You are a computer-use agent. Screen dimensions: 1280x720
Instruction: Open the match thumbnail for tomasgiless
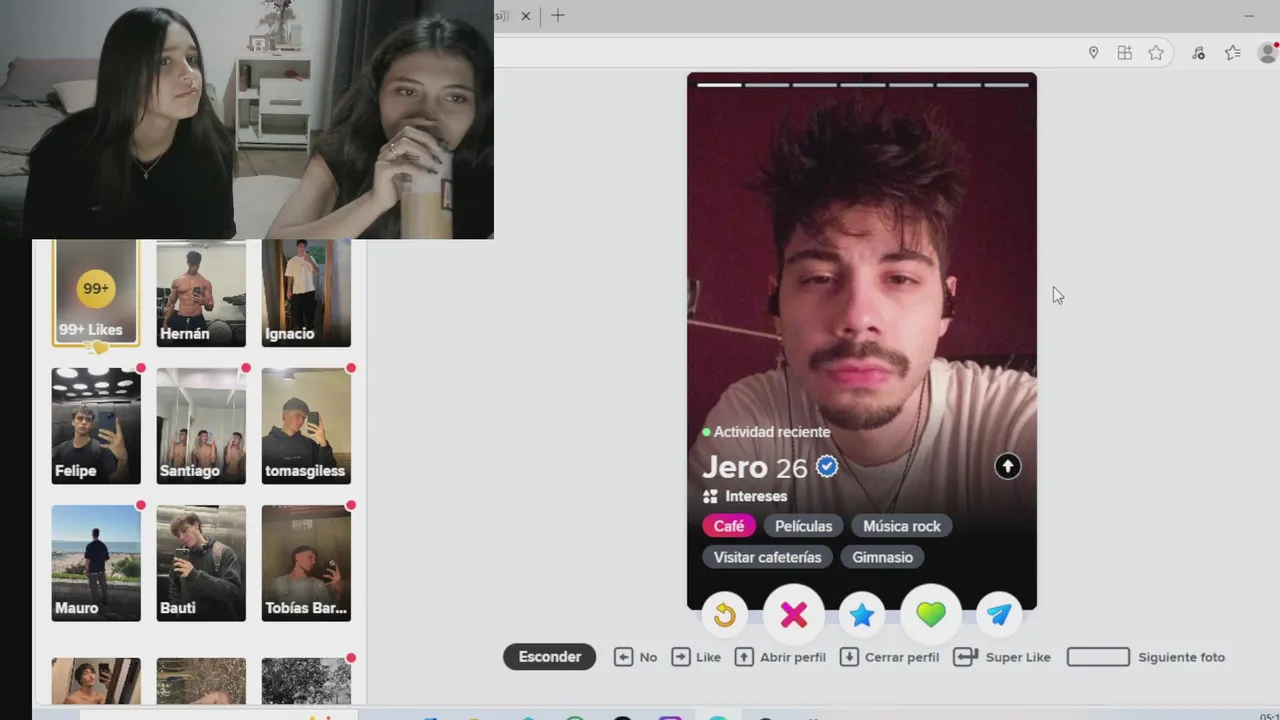306,426
